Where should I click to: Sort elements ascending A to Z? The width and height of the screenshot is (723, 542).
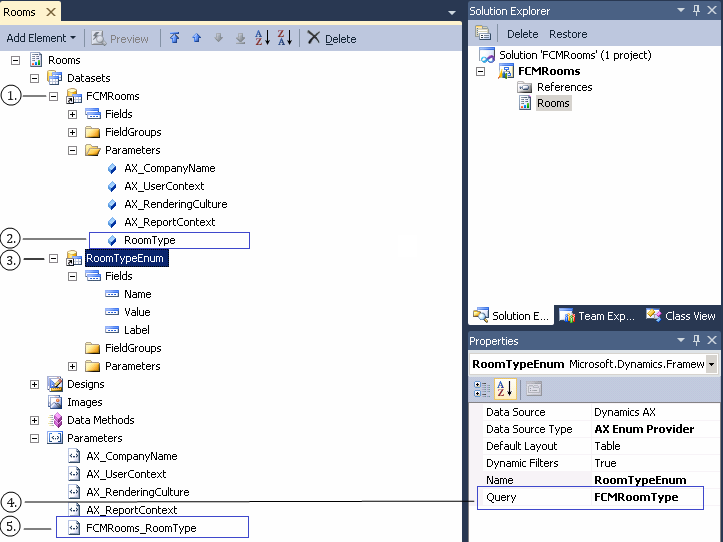(x=262, y=38)
